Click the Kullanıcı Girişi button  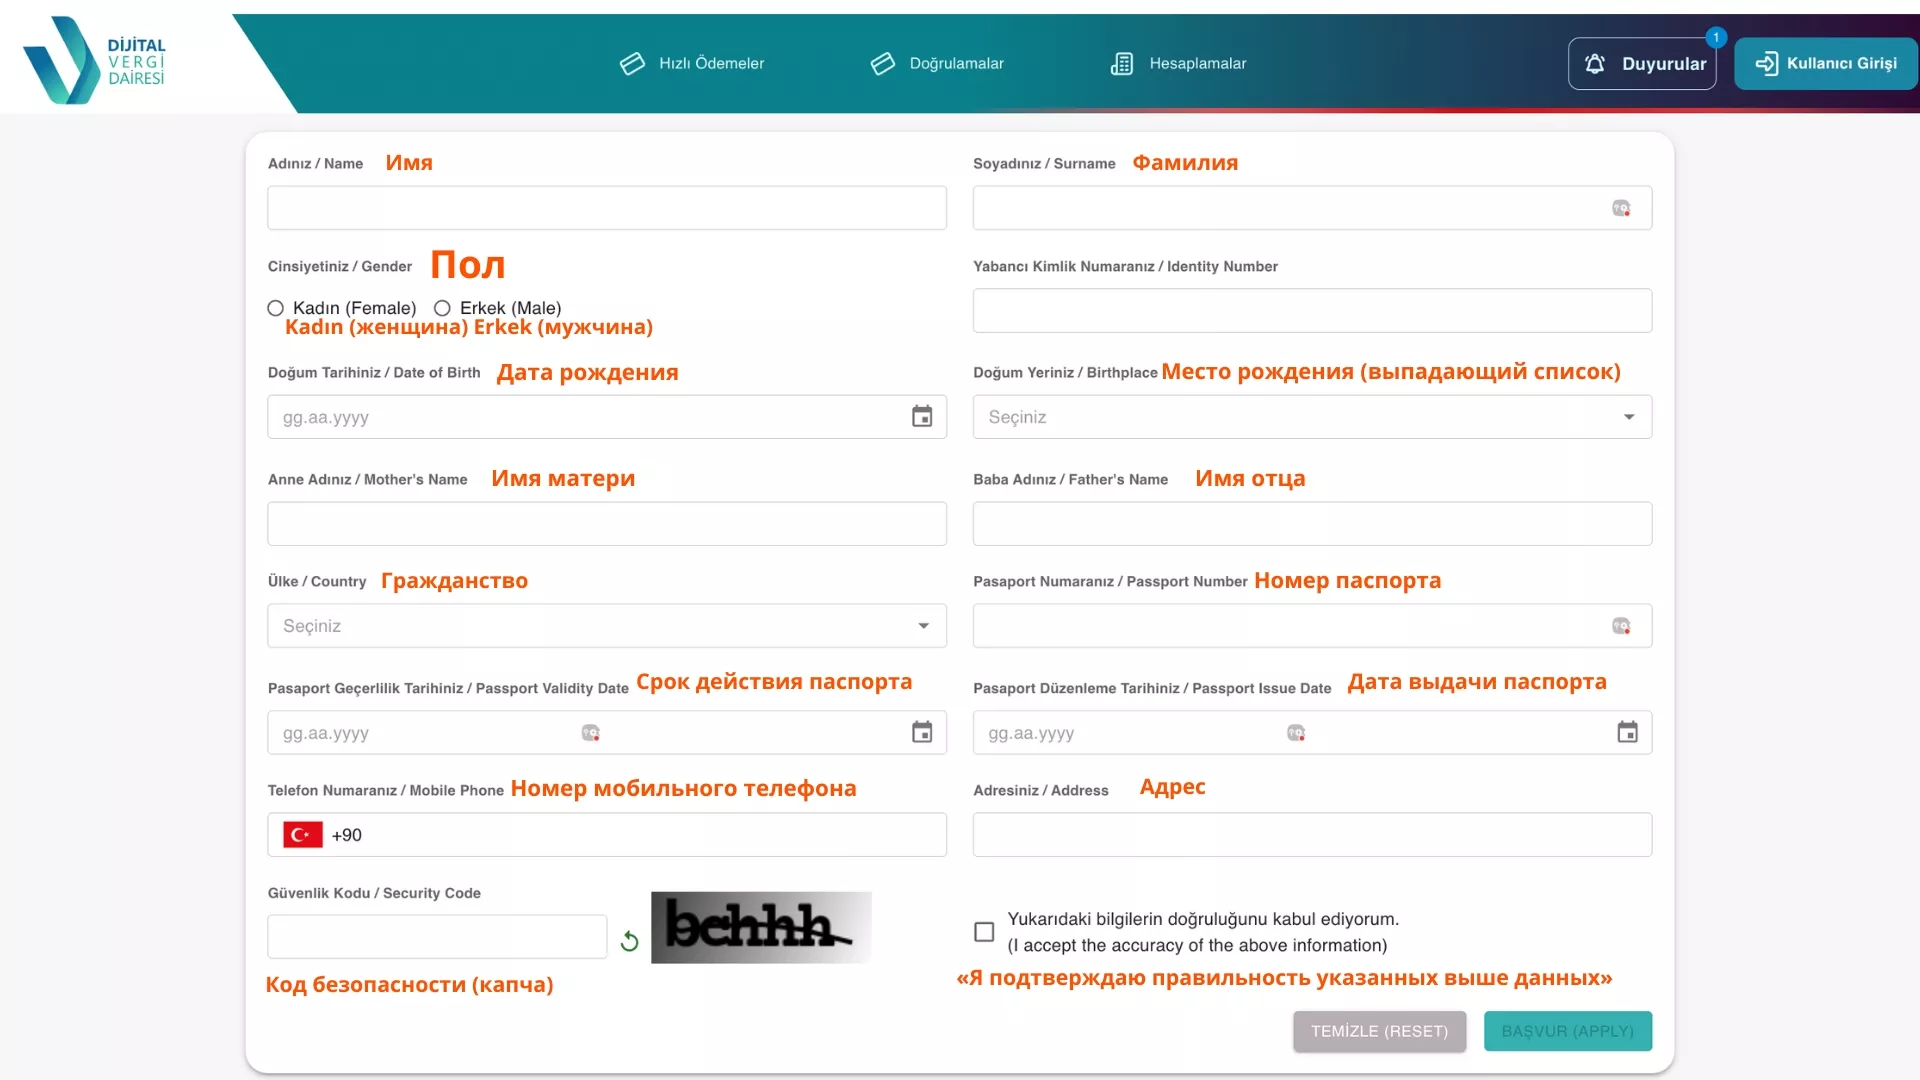tap(1826, 64)
